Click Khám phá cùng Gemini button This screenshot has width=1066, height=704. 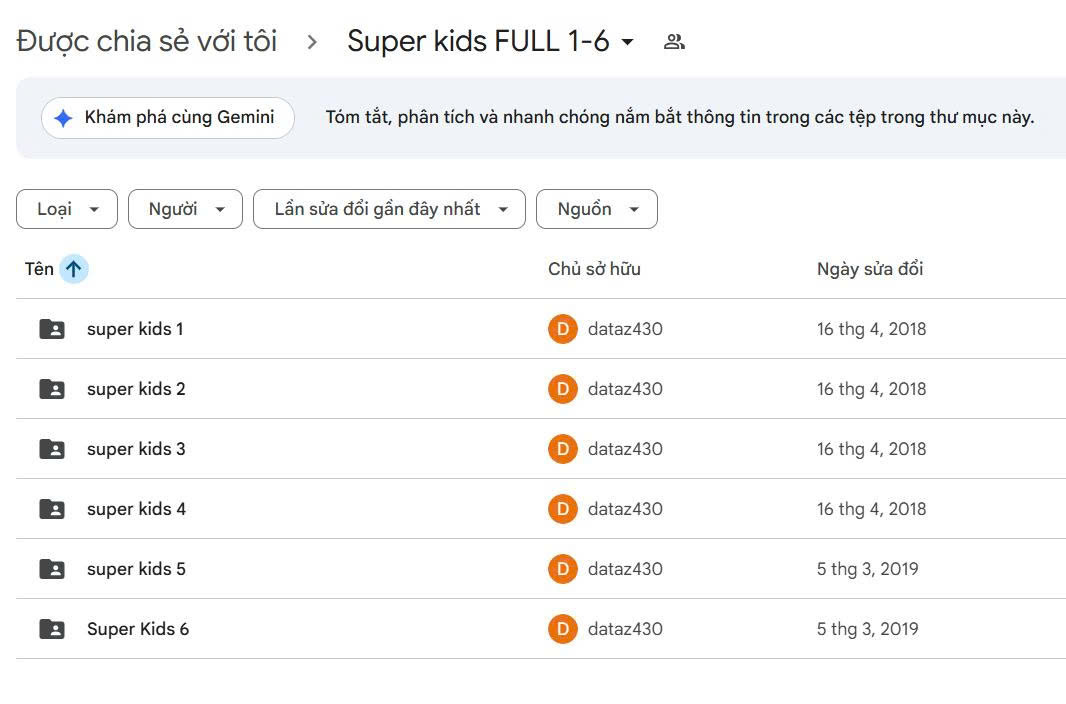[x=168, y=118]
